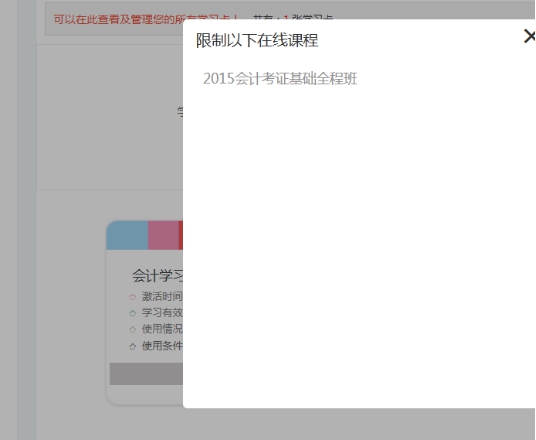
Task: Click the 学习有效 label on the card
Action: click(x=162, y=312)
